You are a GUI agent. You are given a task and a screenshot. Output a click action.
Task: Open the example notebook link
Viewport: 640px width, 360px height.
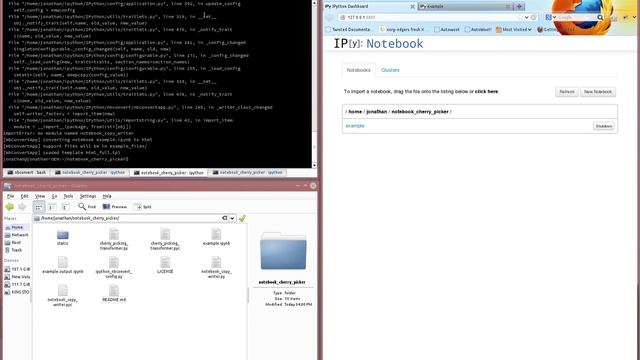point(355,126)
